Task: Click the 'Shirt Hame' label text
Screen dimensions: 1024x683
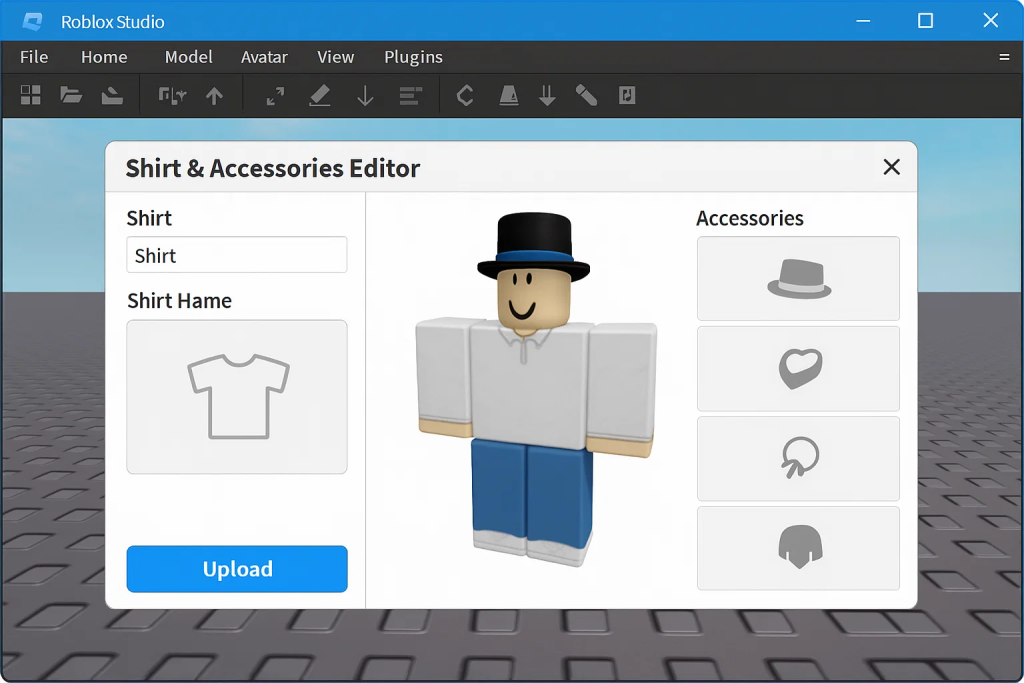Action: tap(180, 301)
